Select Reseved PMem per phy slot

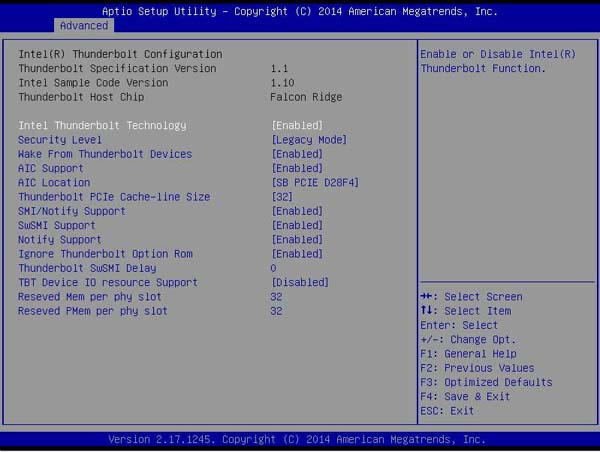coord(93,311)
